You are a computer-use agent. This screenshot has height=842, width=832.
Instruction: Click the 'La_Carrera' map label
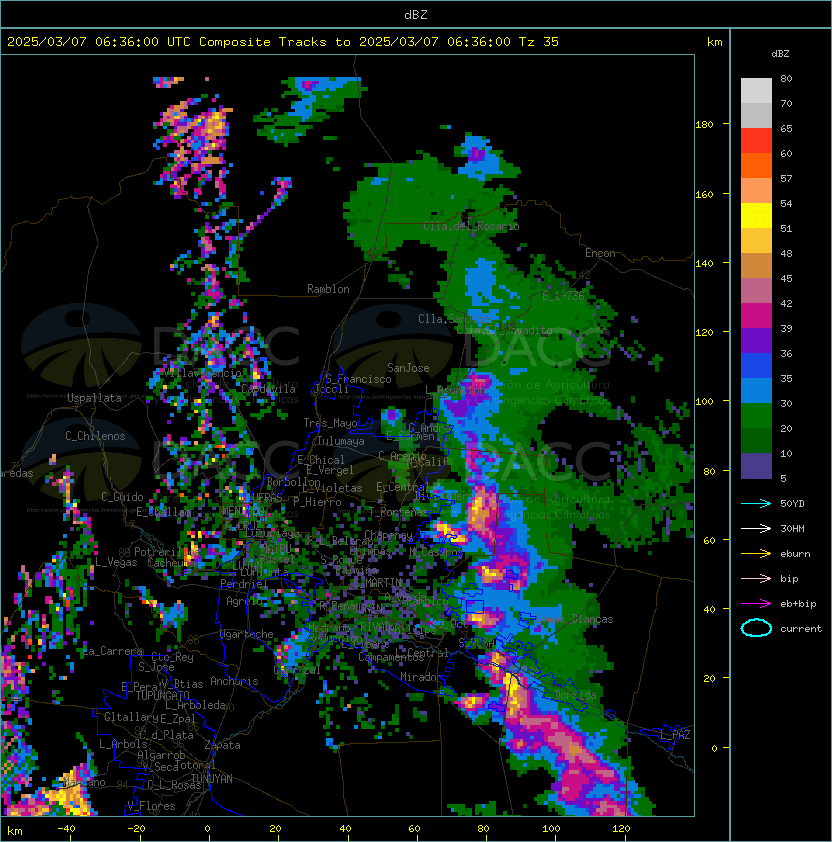coord(113,651)
